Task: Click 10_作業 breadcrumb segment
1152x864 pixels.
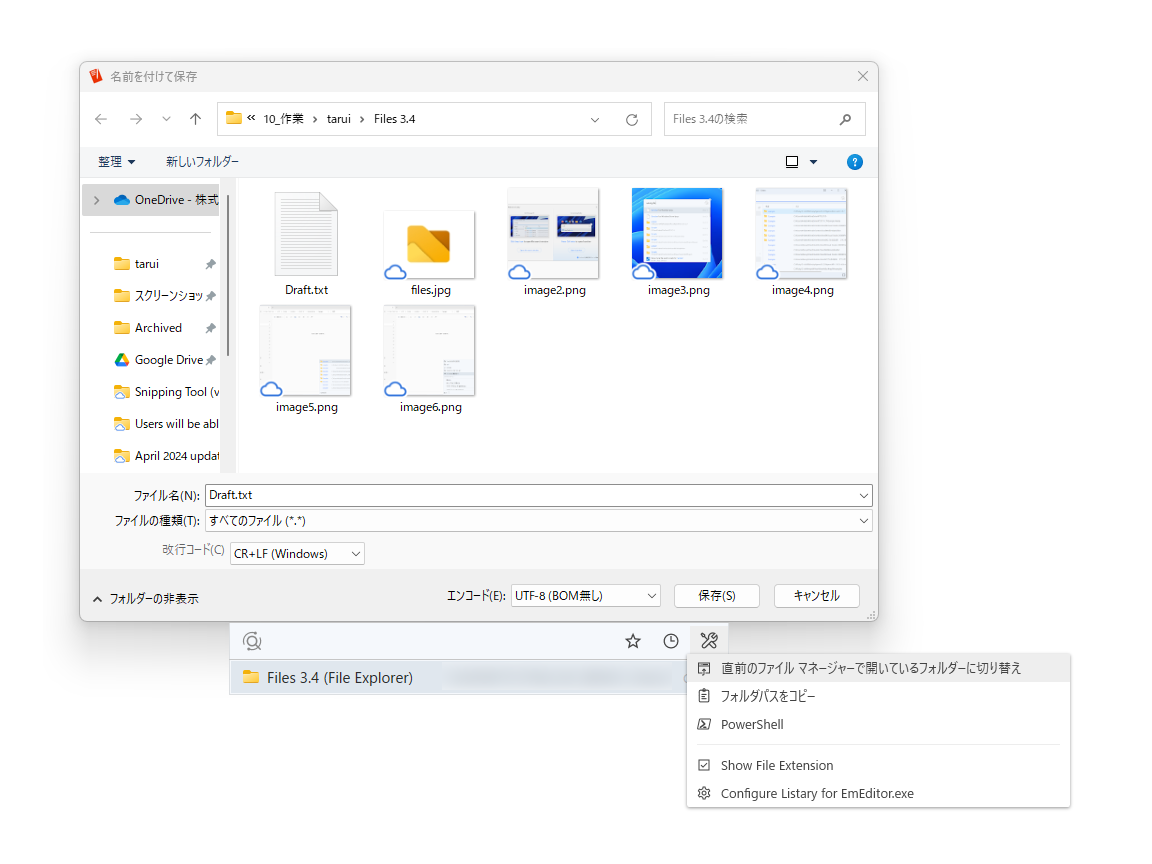Action: (284, 119)
